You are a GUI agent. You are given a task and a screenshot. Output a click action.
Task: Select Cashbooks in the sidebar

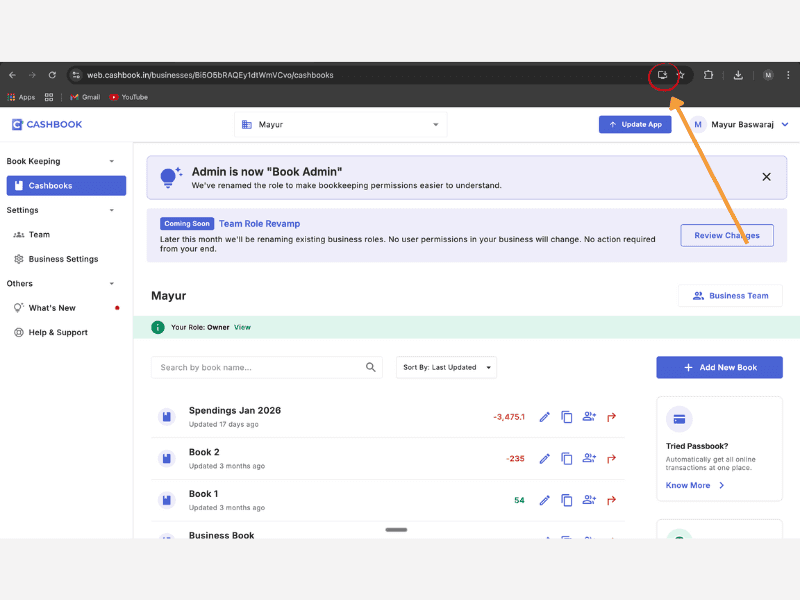click(x=66, y=186)
